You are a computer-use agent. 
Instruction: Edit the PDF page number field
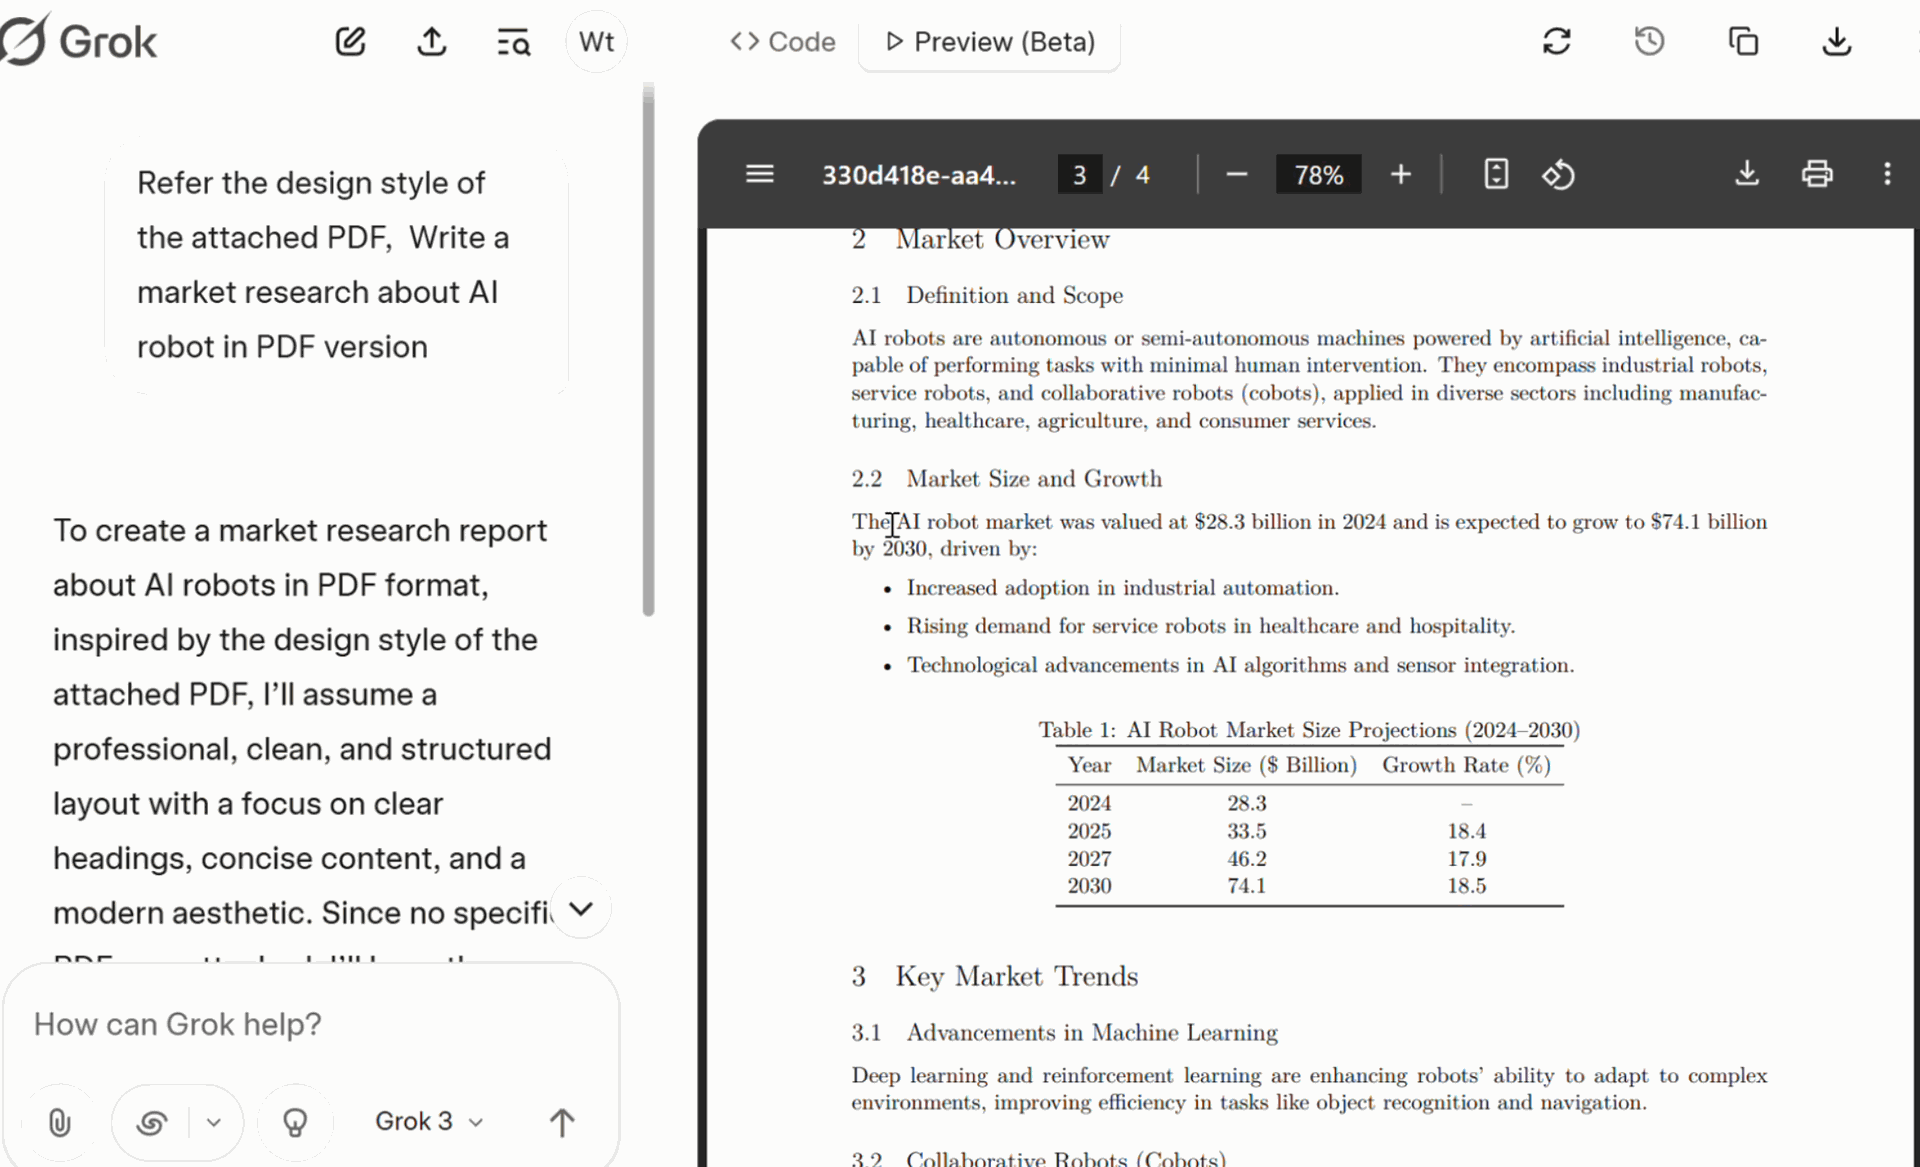(1080, 175)
